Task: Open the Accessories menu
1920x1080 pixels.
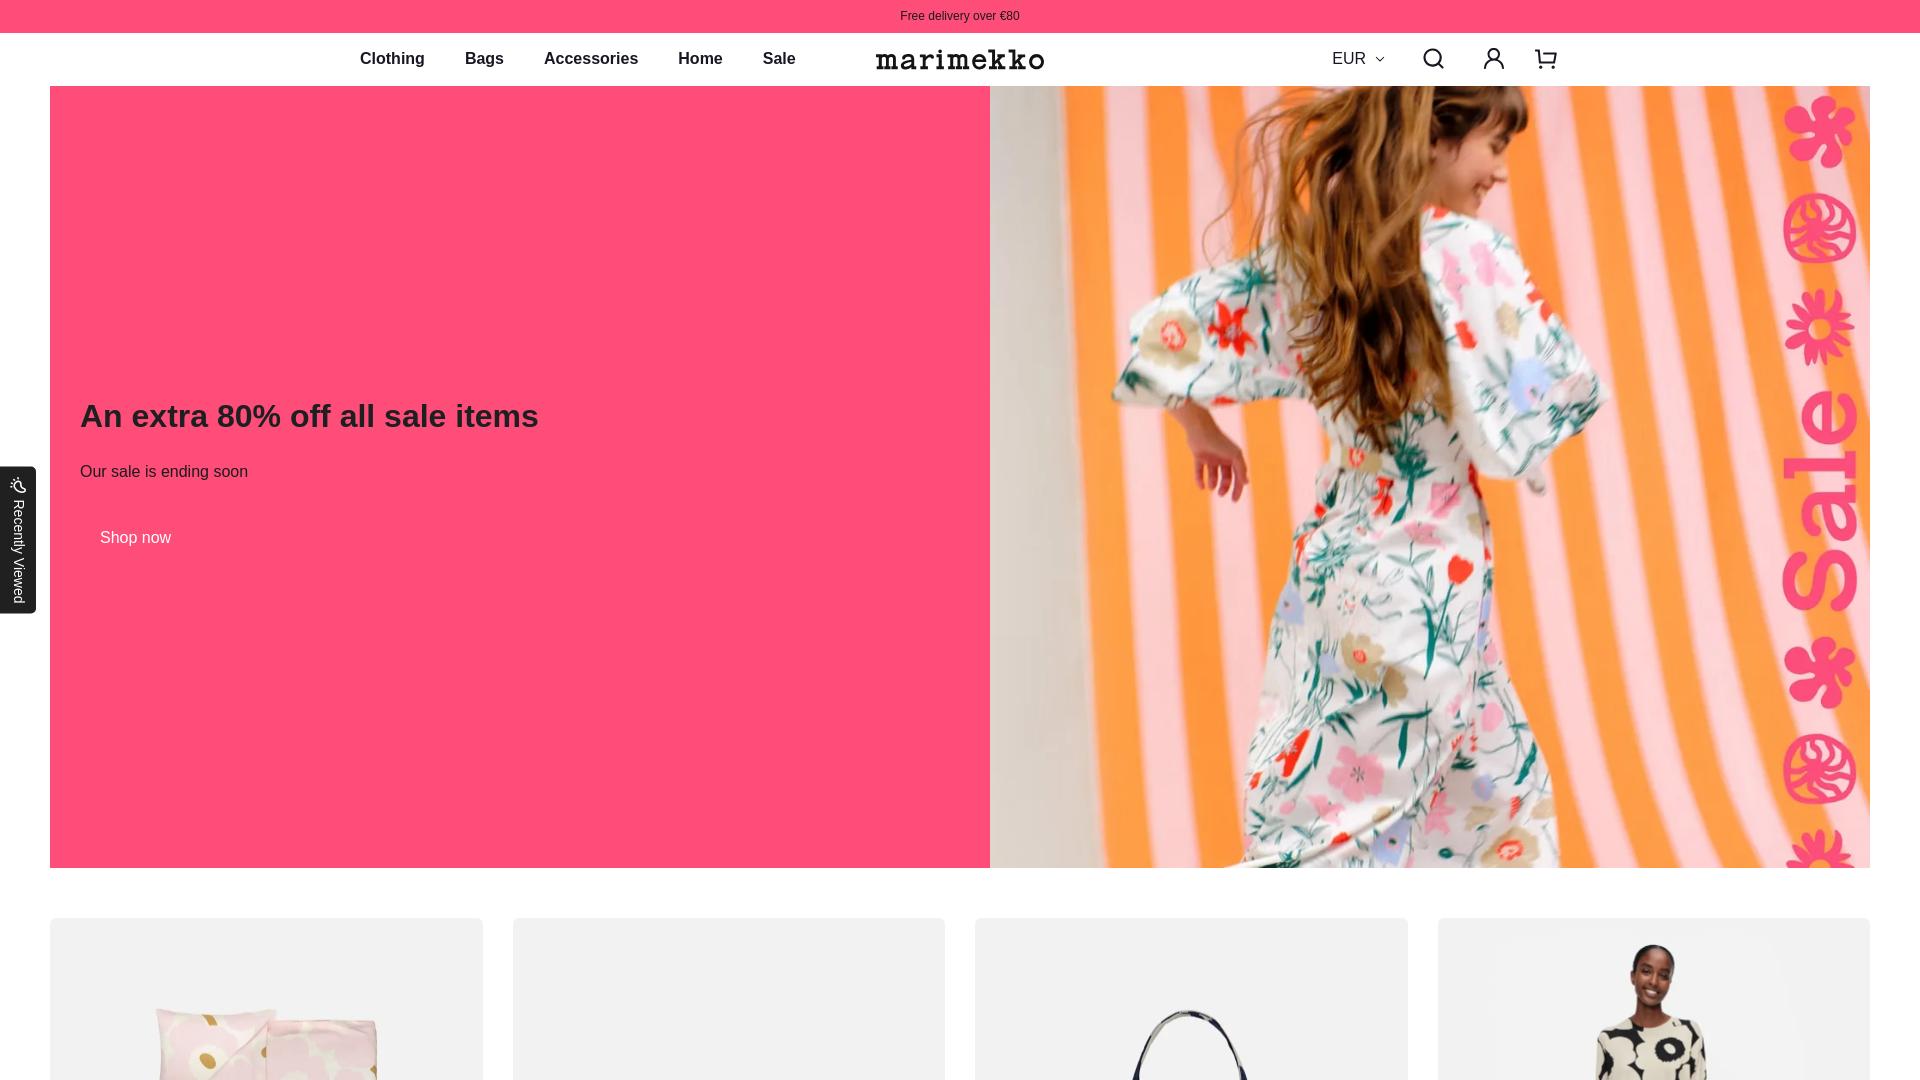Action: (590, 59)
